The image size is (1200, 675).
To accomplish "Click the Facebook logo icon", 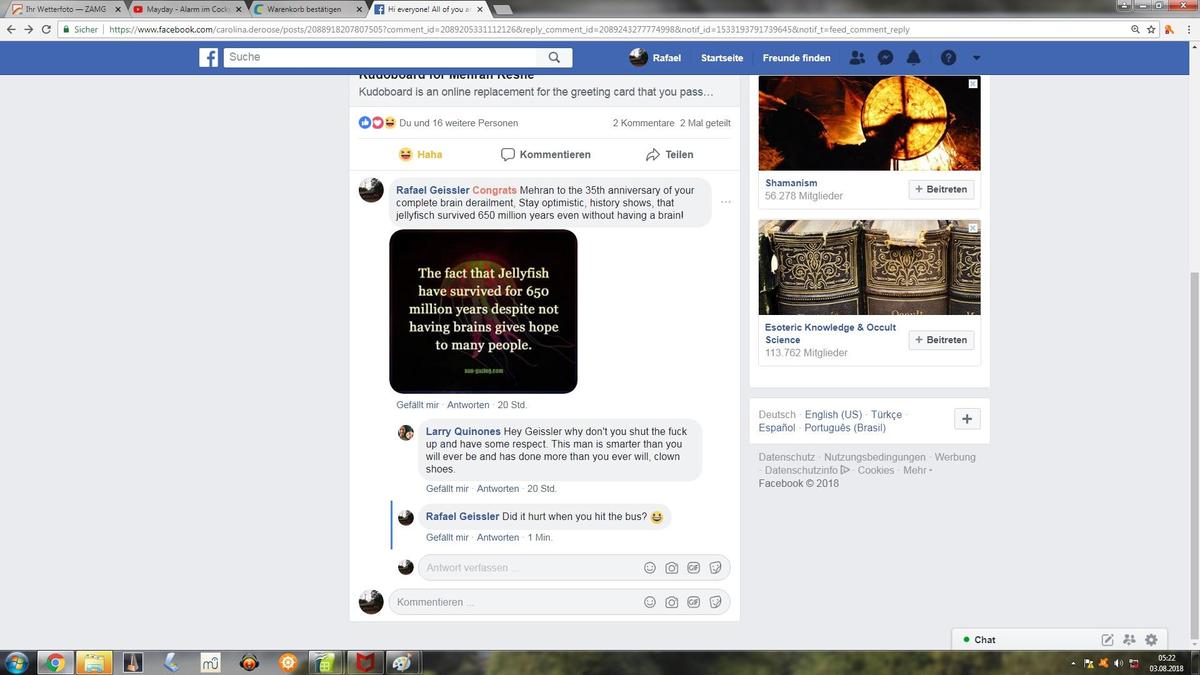I will [208, 58].
